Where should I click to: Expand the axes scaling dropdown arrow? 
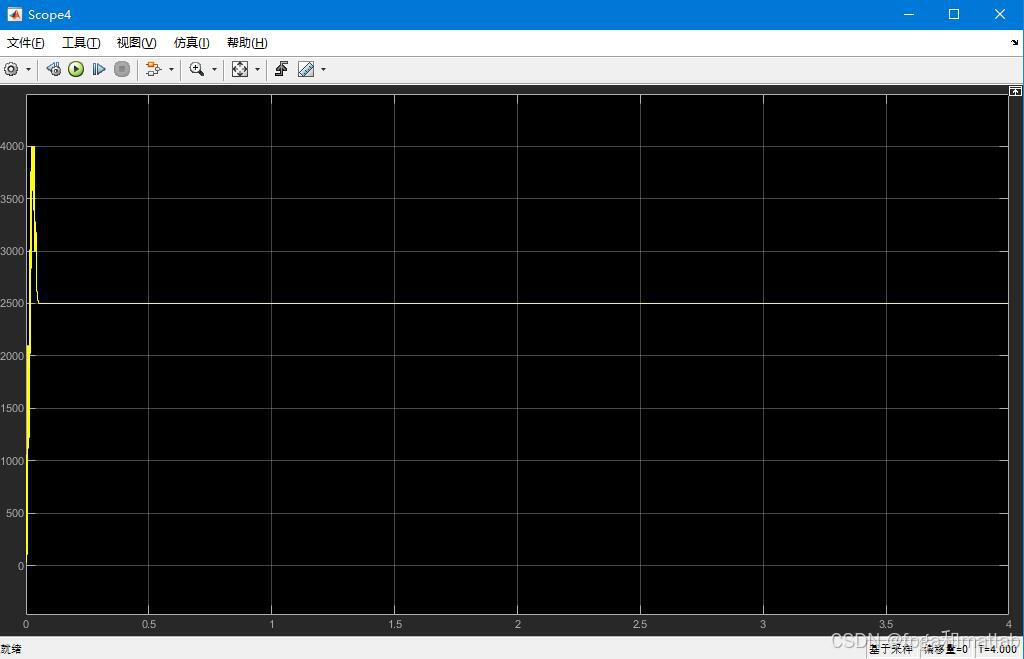pos(257,69)
